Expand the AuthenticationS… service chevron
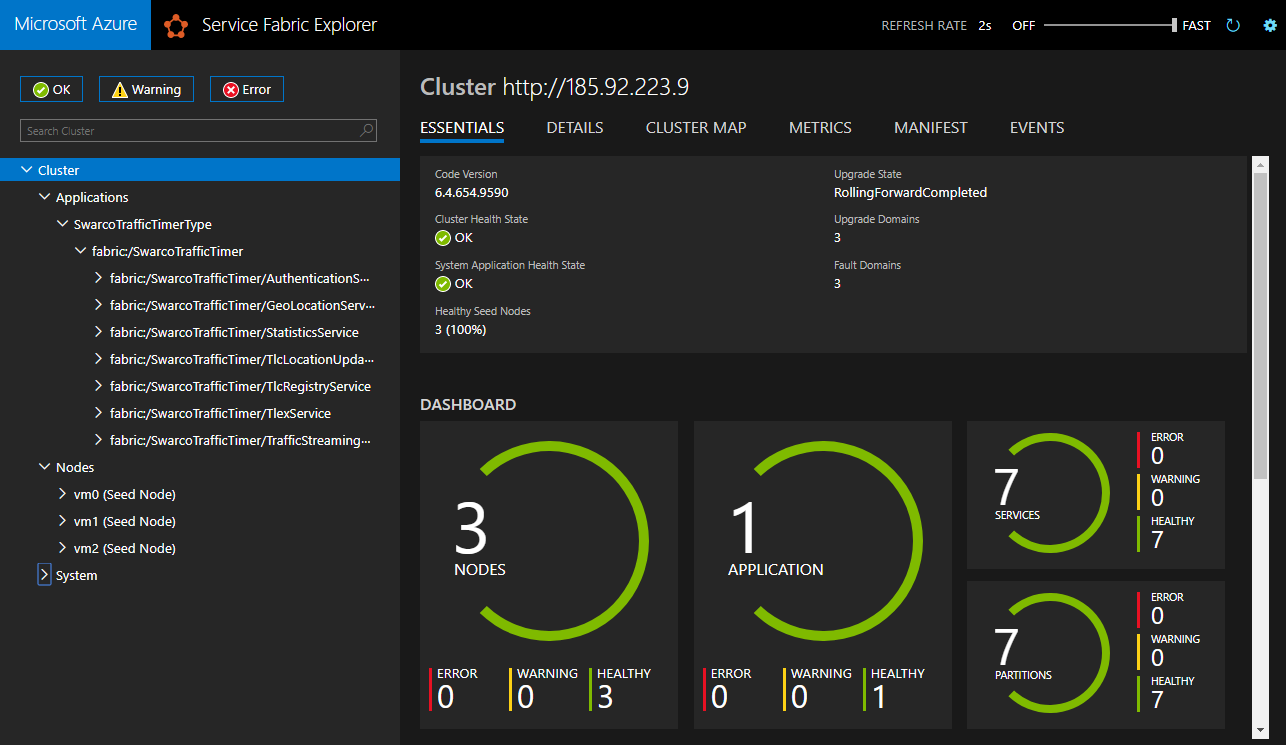Screen dimensions: 1286x745 pos(98,278)
